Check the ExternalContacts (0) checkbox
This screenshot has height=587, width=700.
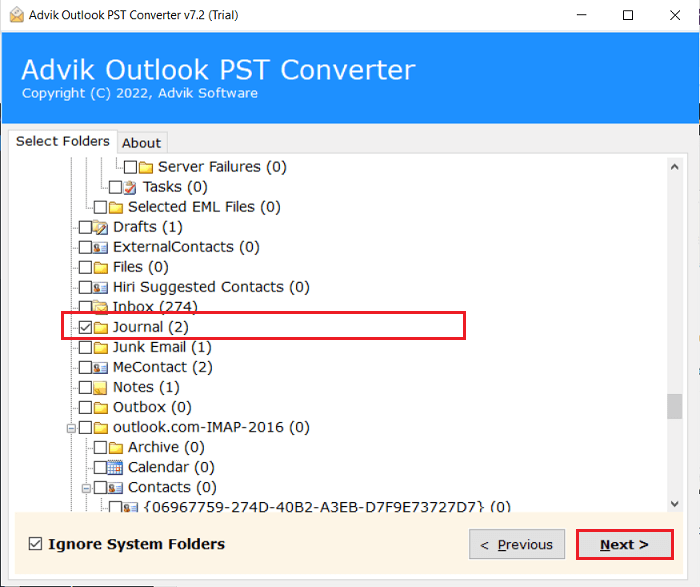click(x=85, y=248)
